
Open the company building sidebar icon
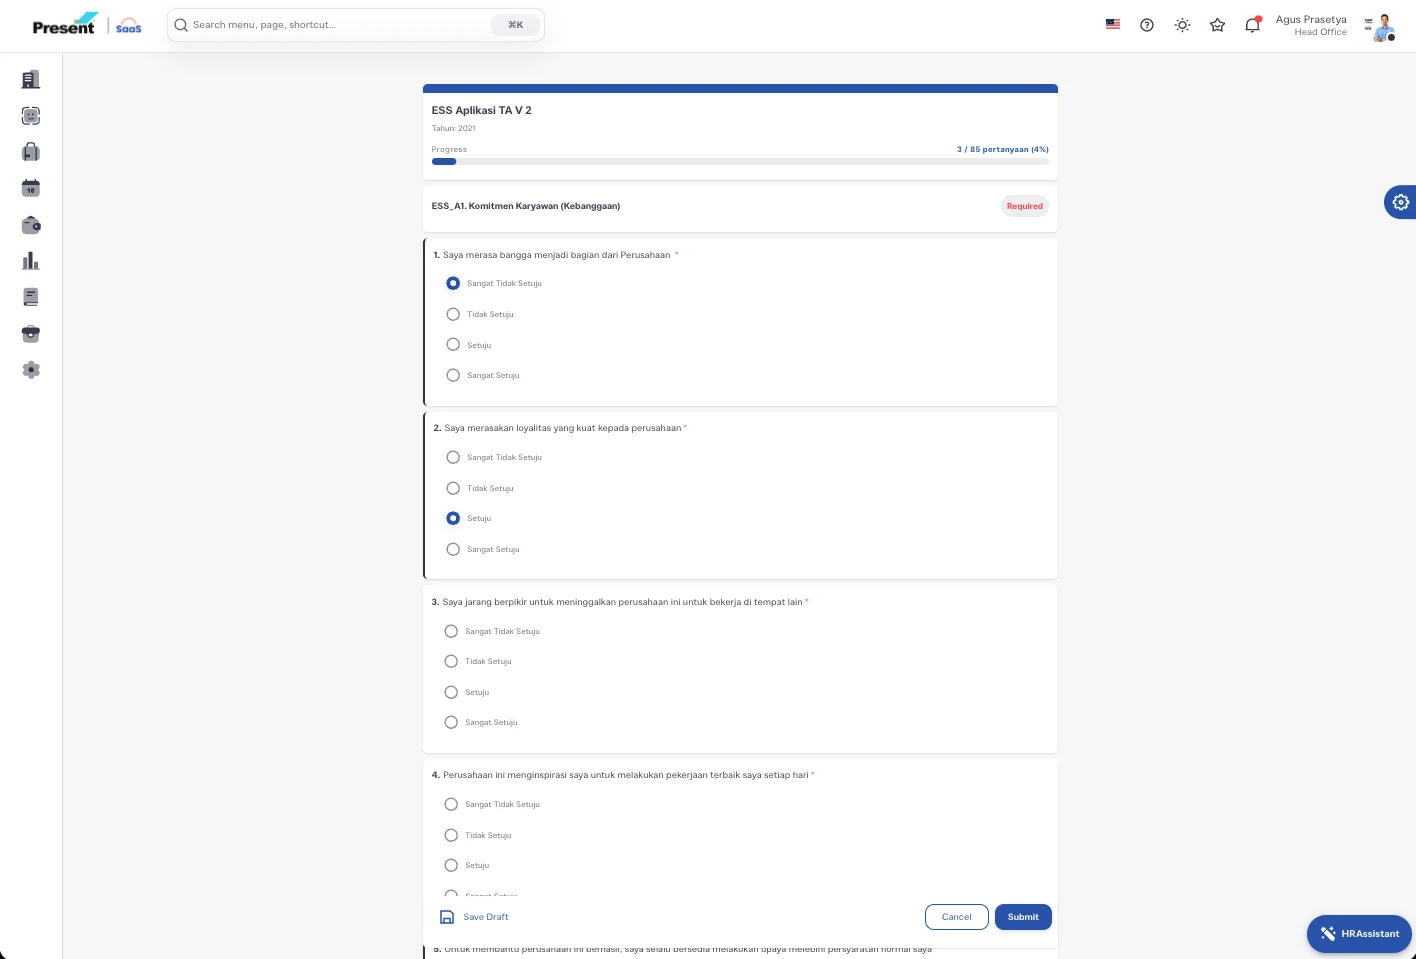click(31, 79)
